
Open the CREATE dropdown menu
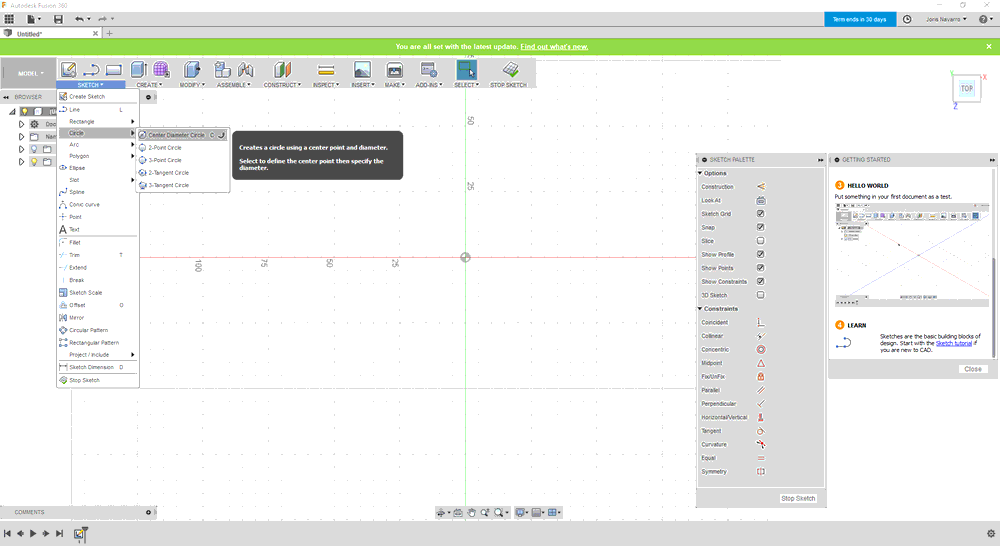(149, 85)
